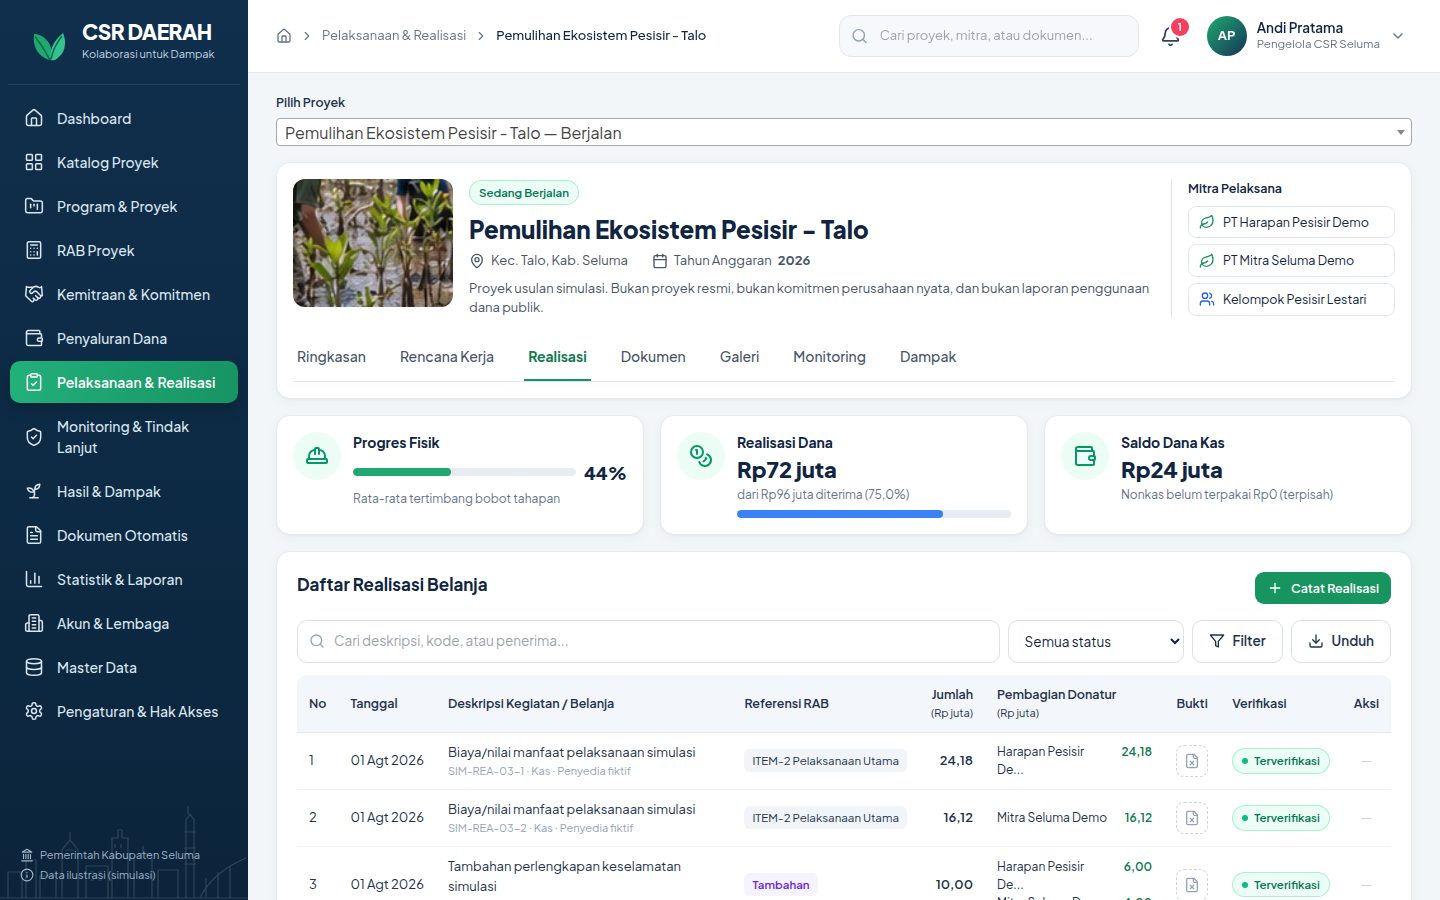
Task: Open Monitoring & Tindak Lanjut
Action: (124, 437)
